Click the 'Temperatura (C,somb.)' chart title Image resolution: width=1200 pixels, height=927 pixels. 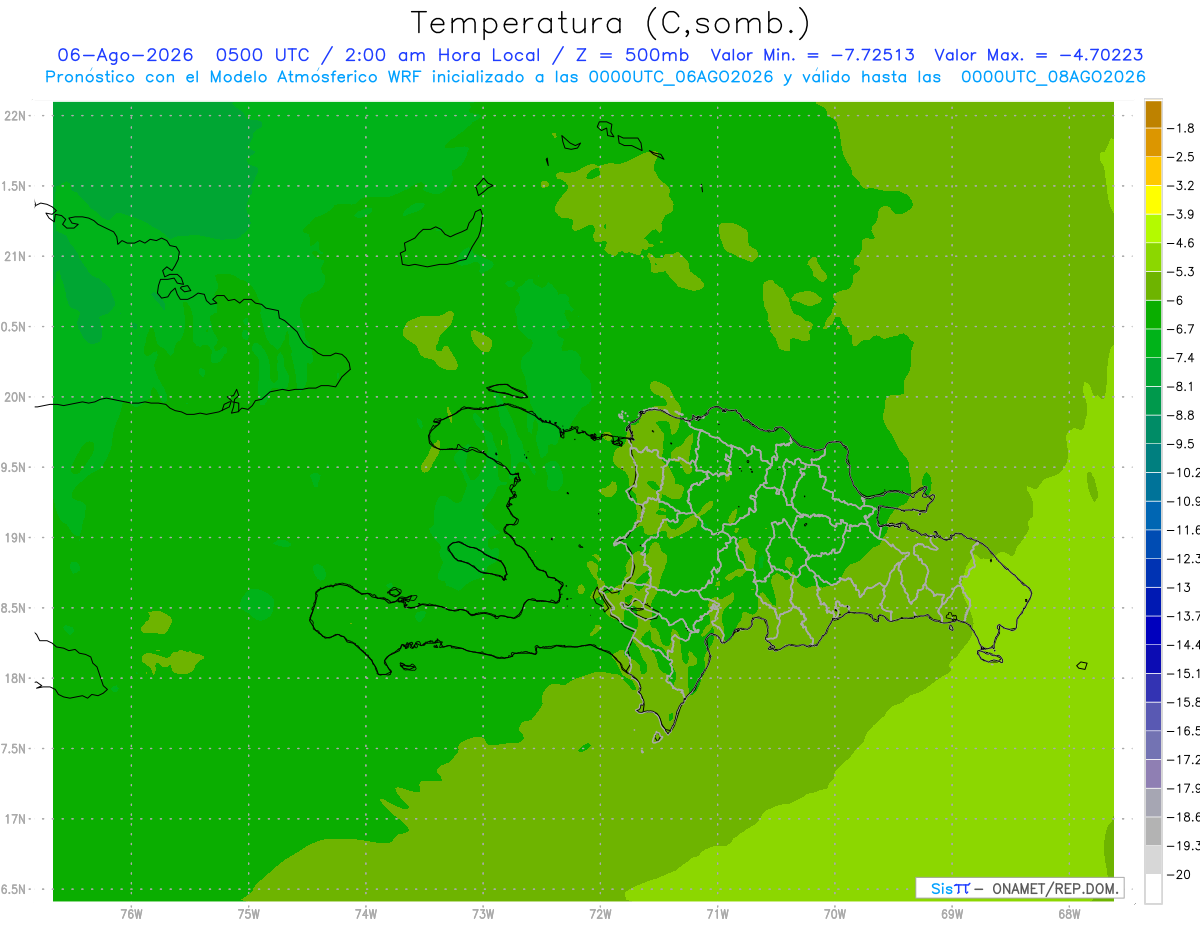[611, 23]
